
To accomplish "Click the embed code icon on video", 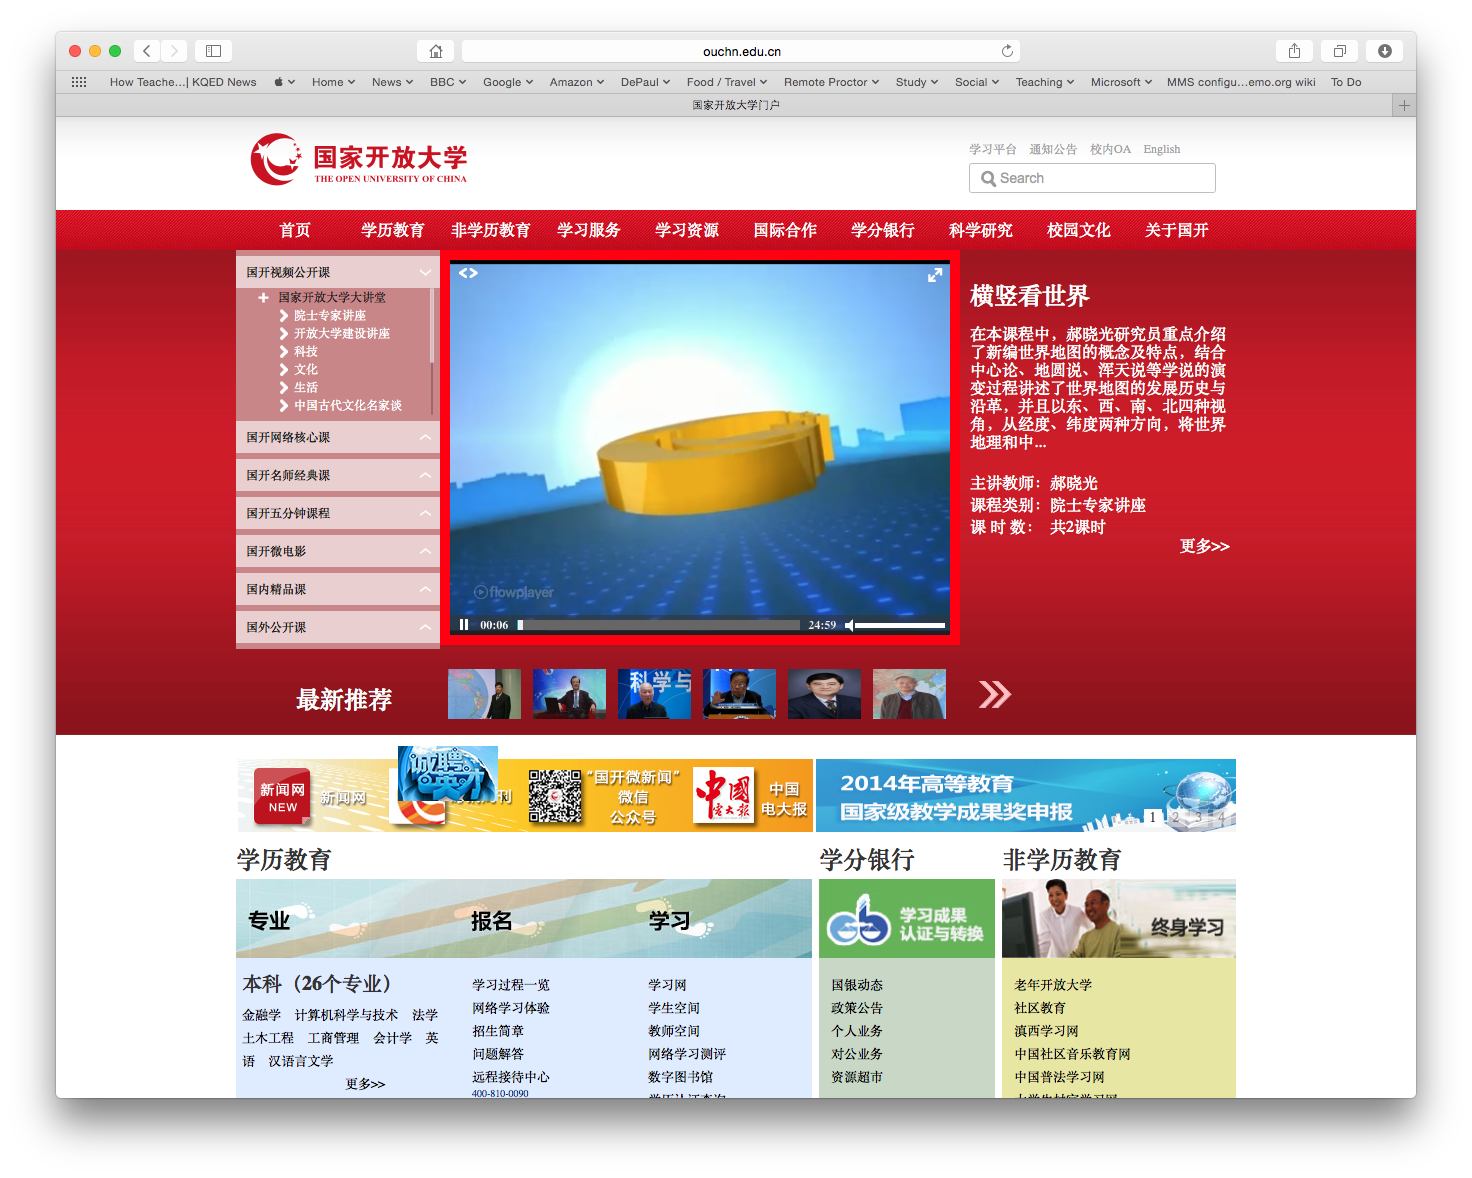I will (x=468, y=273).
